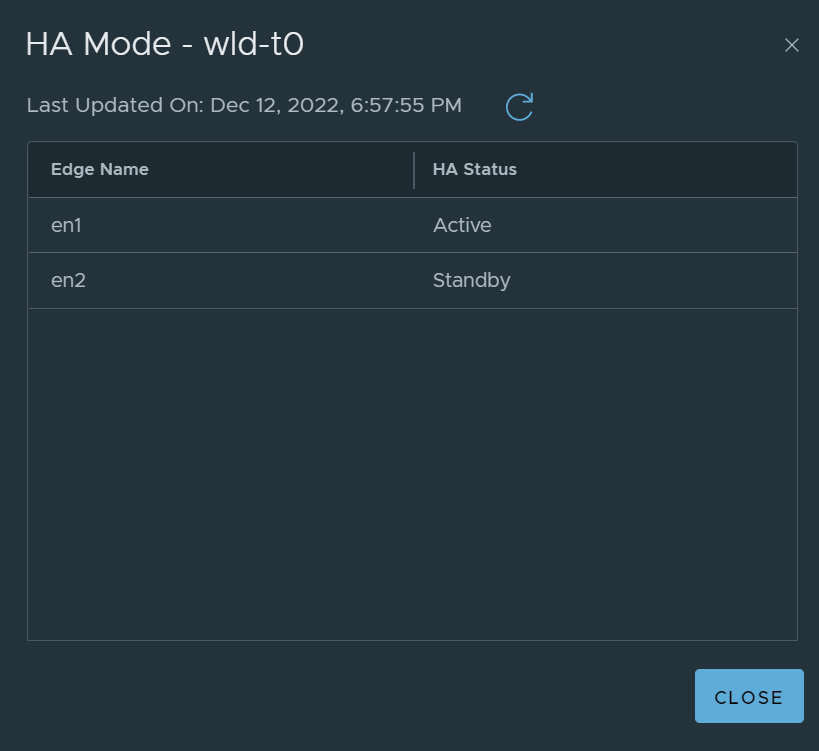The height and width of the screenshot is (751, 819).
Task: Click header row space right of HA Status
Action: point(656,170)
